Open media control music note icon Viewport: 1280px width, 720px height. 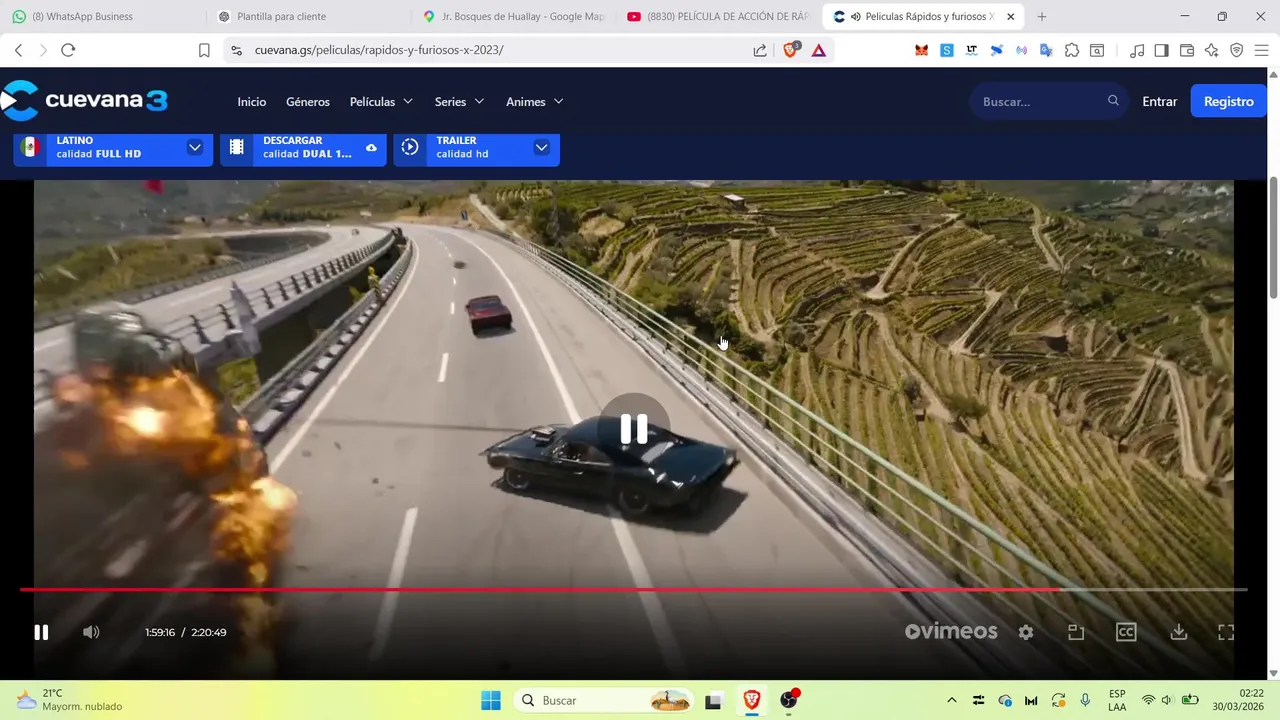click(x=1137, y=50)
